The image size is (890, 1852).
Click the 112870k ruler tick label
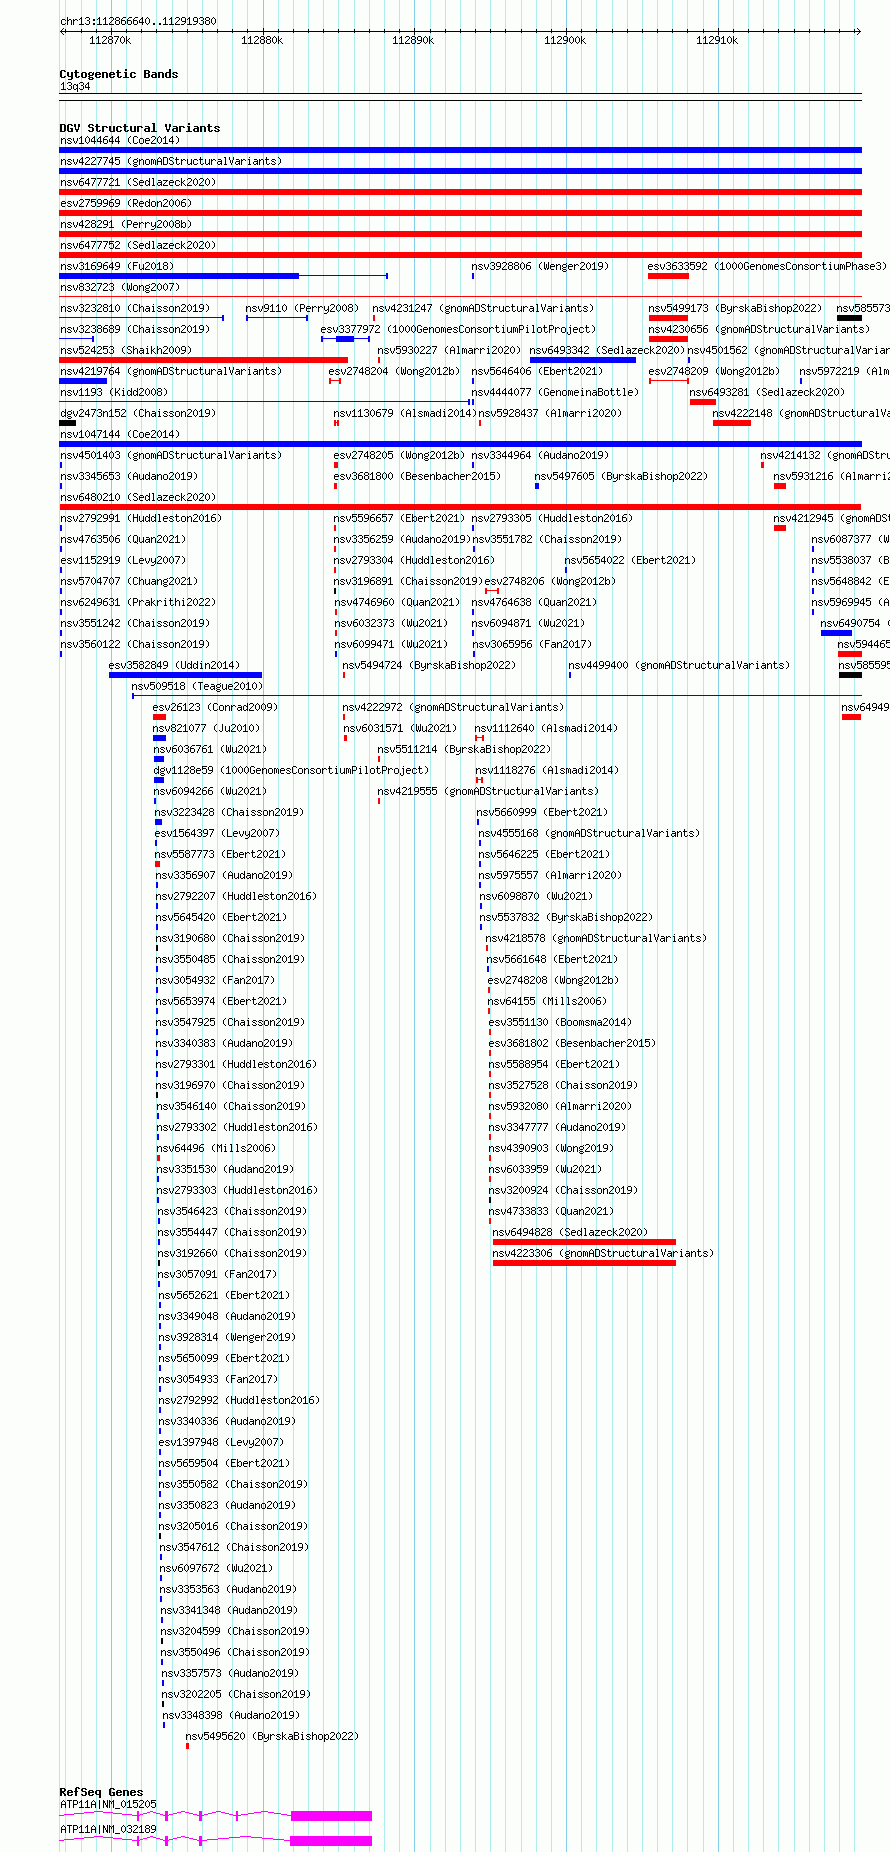point(110,40)
